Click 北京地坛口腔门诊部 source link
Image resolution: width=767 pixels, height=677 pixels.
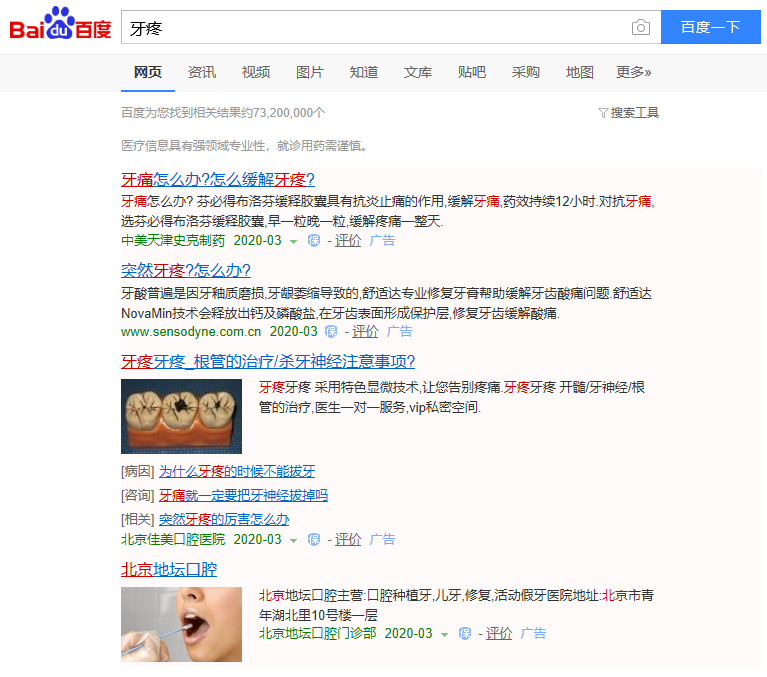coord(317,633)
